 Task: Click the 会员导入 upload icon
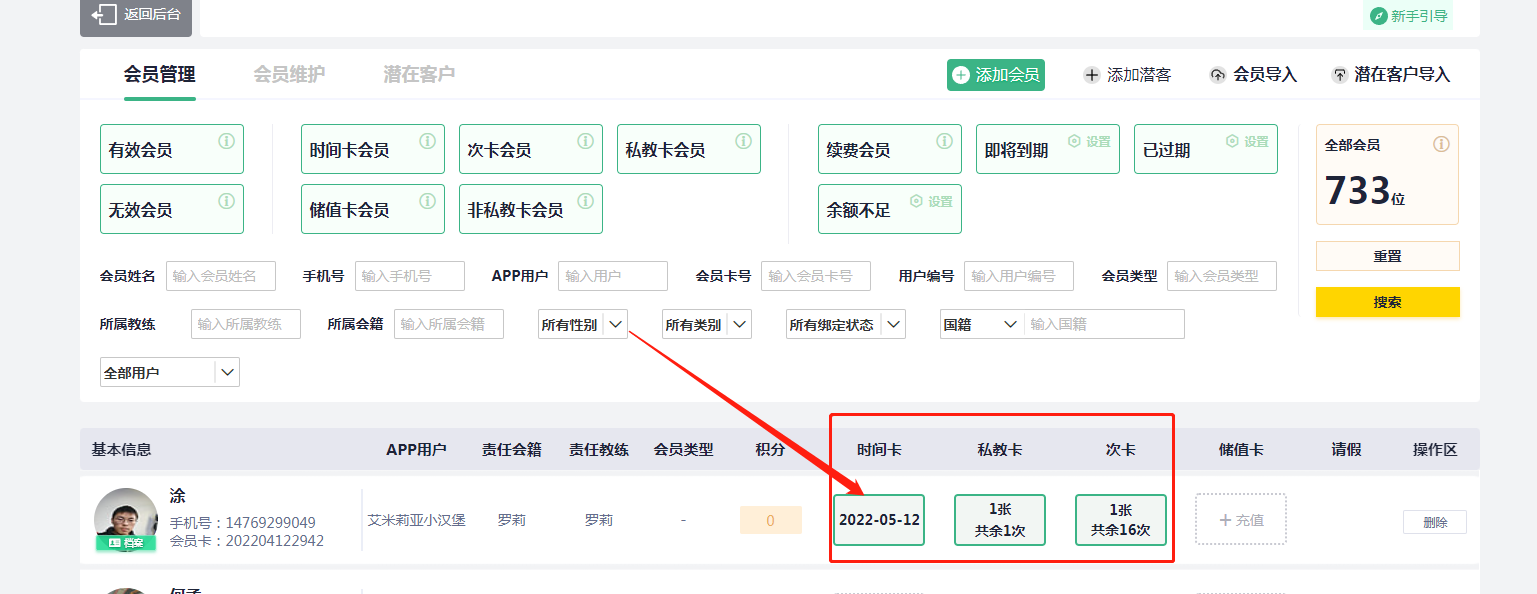1217,75
